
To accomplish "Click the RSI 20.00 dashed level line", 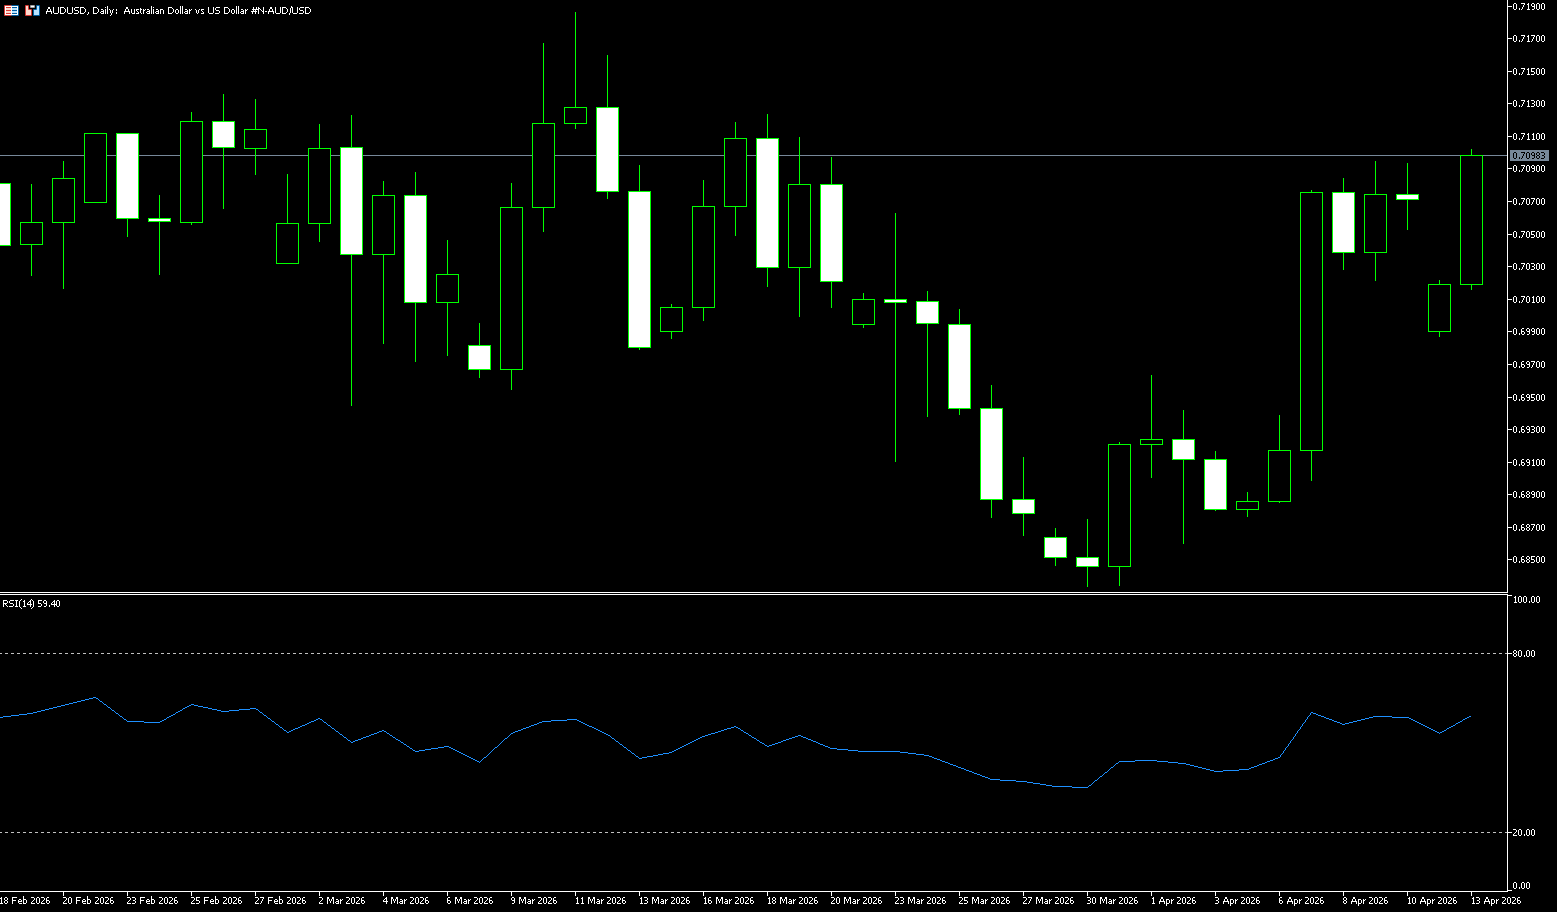I will (700, 832).
